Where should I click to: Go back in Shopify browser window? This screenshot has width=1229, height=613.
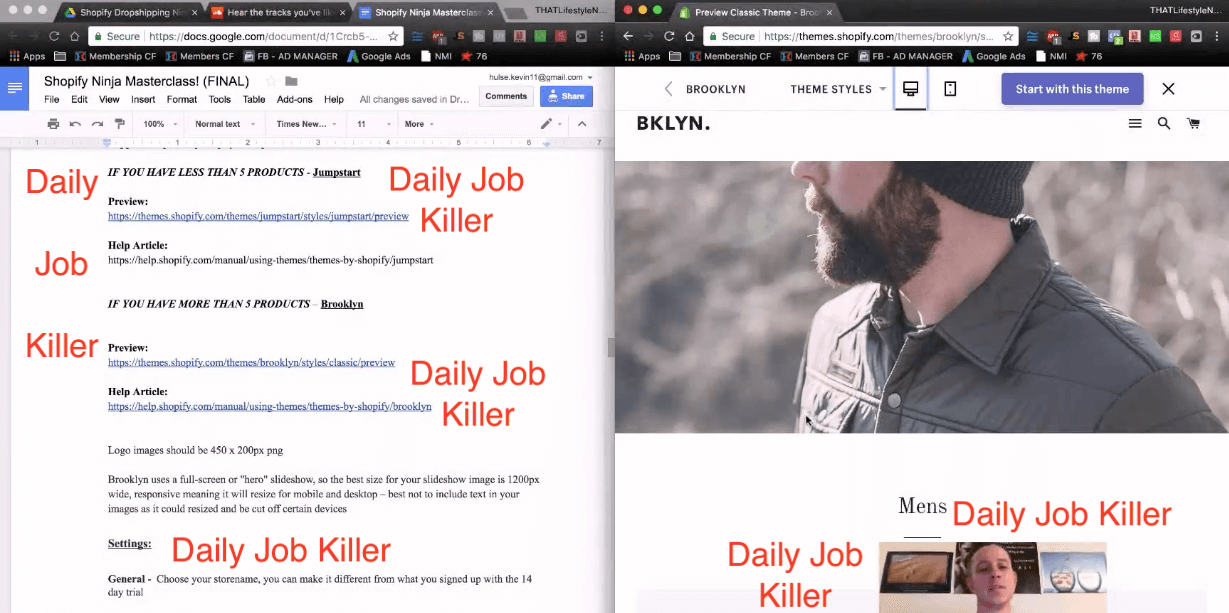pyautogui.click(x=627, y=36)
